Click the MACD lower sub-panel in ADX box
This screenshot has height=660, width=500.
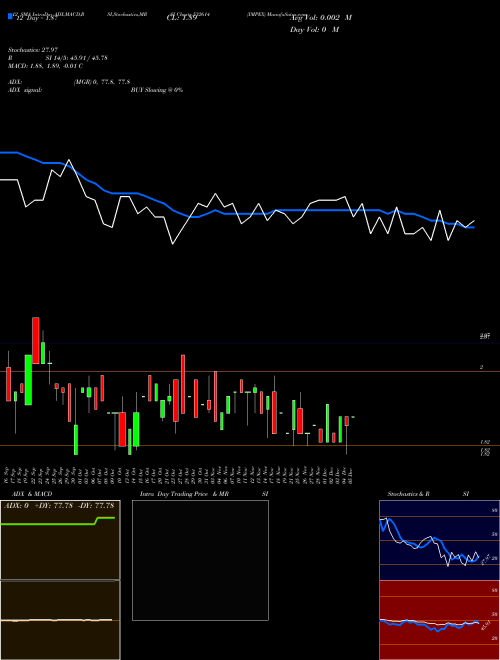pyautogui.click(x=60, y=620)
